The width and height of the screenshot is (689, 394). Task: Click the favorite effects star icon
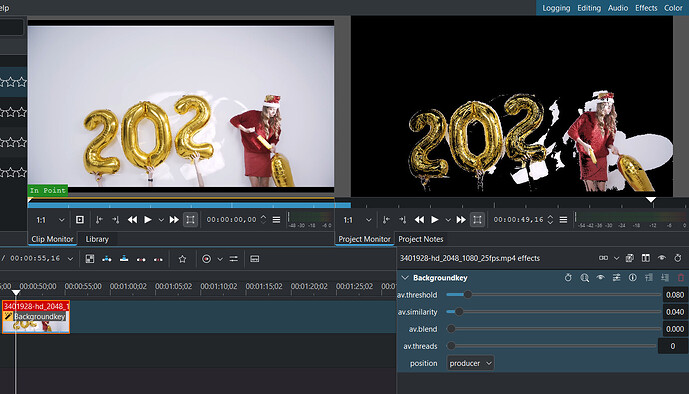click(182, 259)
